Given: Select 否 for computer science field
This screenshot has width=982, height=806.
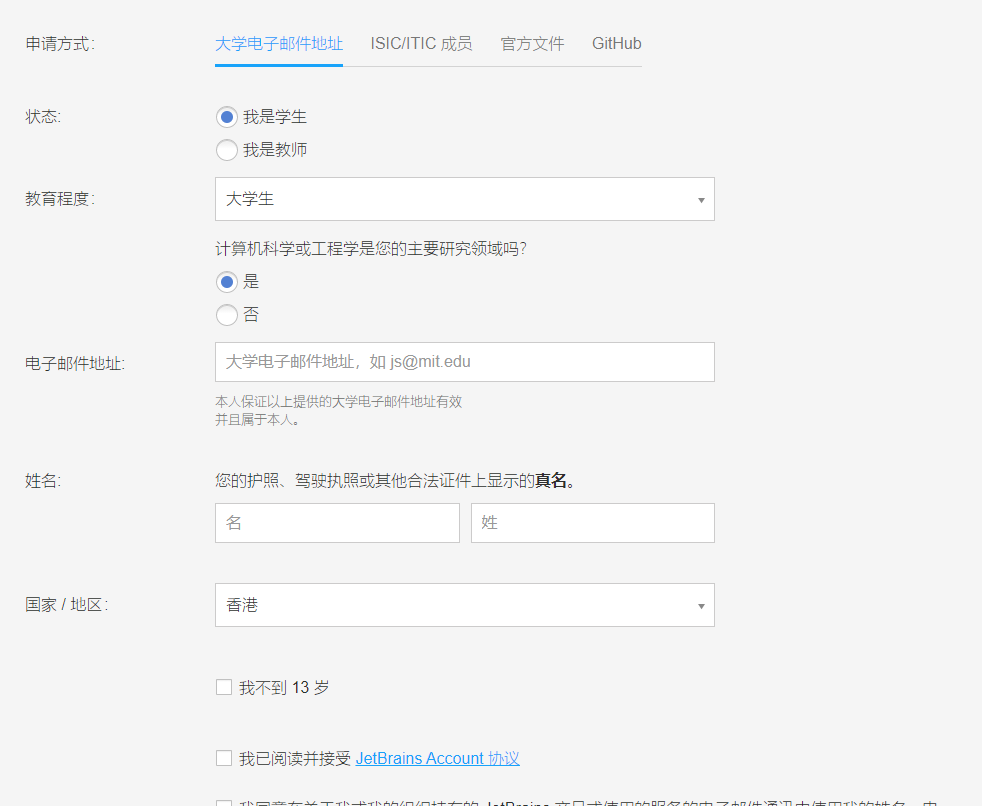Looking at the screenshot, I should click(x=227, y=315).
